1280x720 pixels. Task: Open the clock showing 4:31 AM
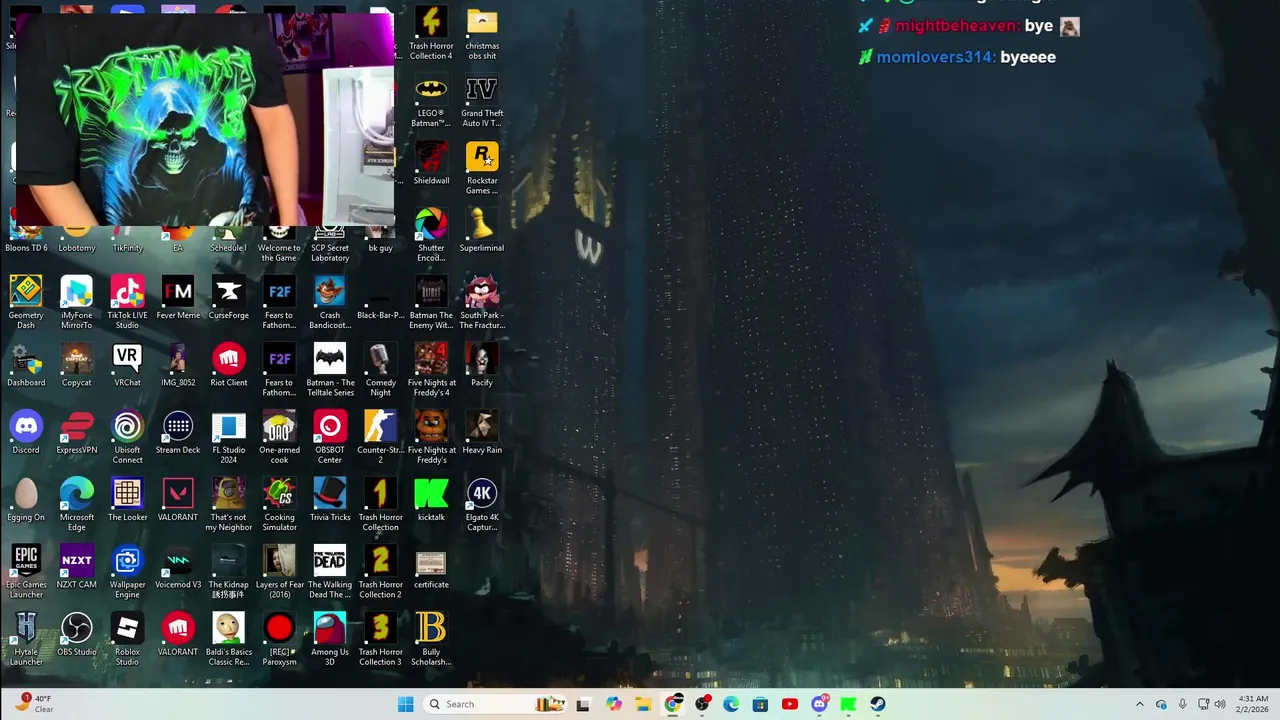tap(1253, 704)
